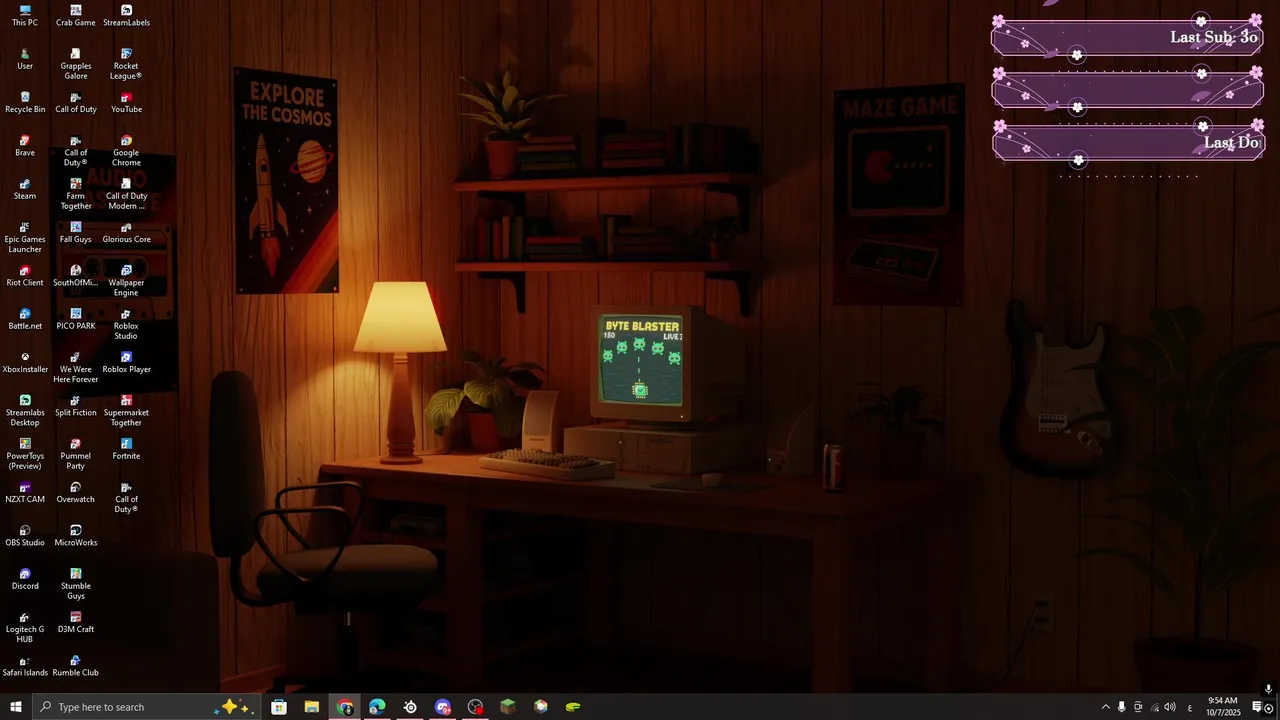1280x720 pixels.
Task: Open Roblox Studio shortcut
Action: pos(126,324)
